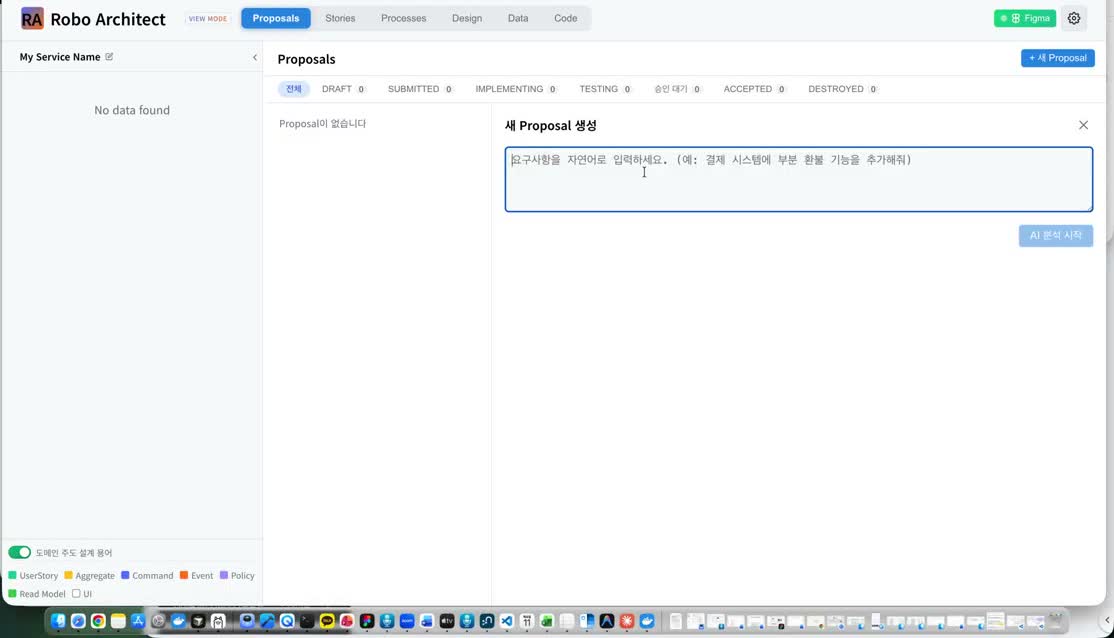The image size is (1114, 638).
Task: Click the AI 분석 시작 button
Action: point(1055,235)
